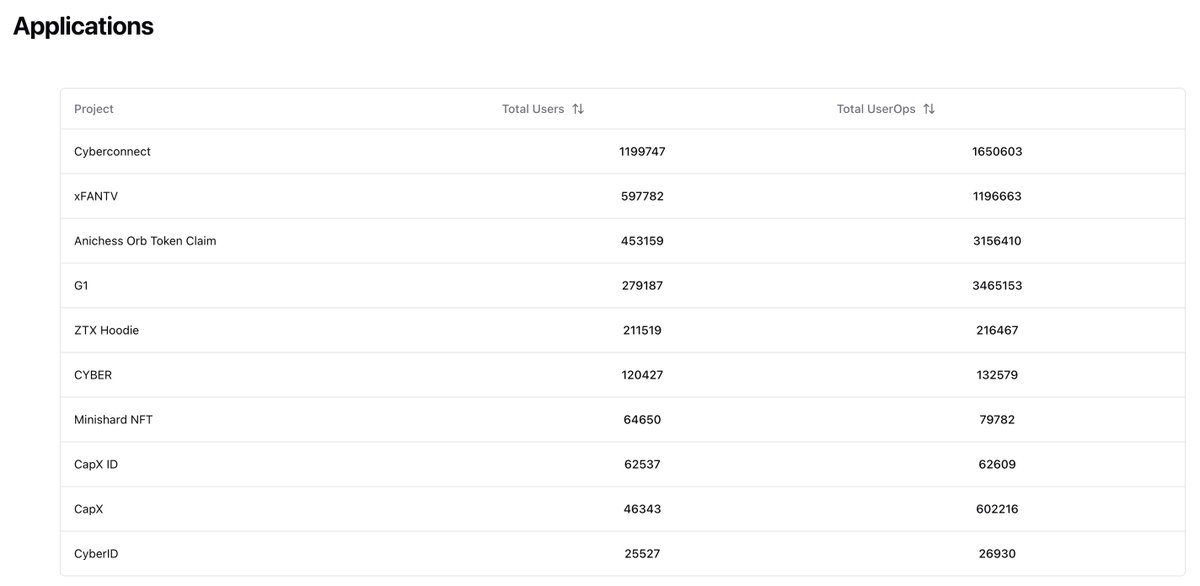Click CYBER total users value 120427

[642, 375]
